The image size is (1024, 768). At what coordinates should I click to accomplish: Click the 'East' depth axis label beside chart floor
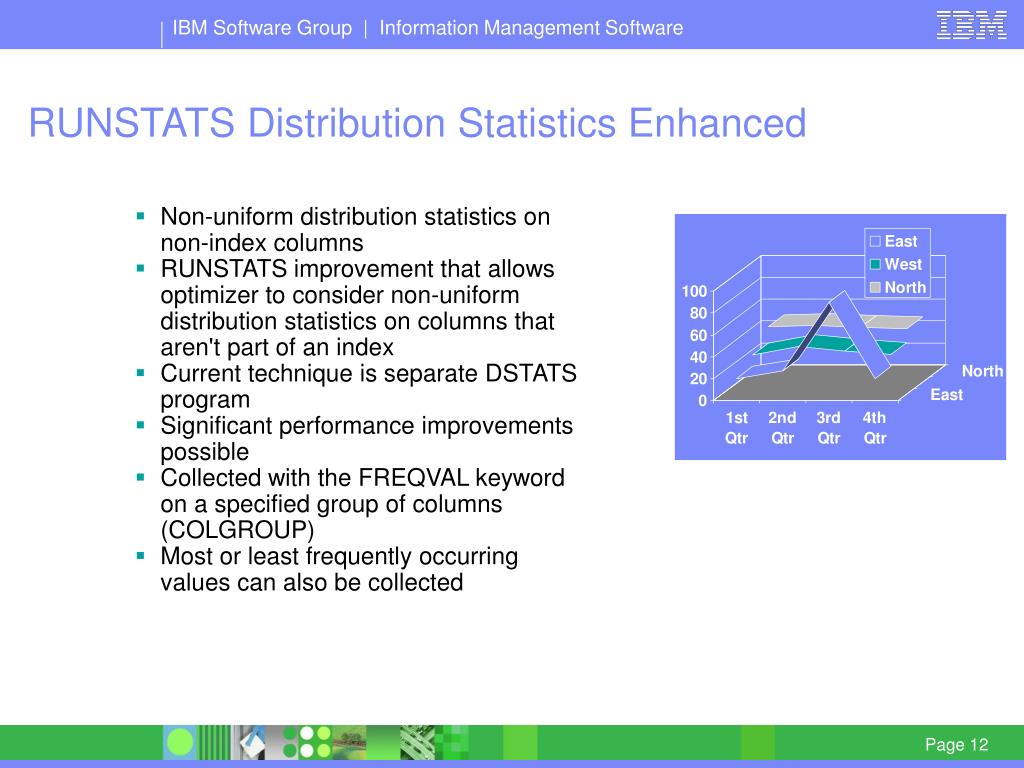click(946, 394)
